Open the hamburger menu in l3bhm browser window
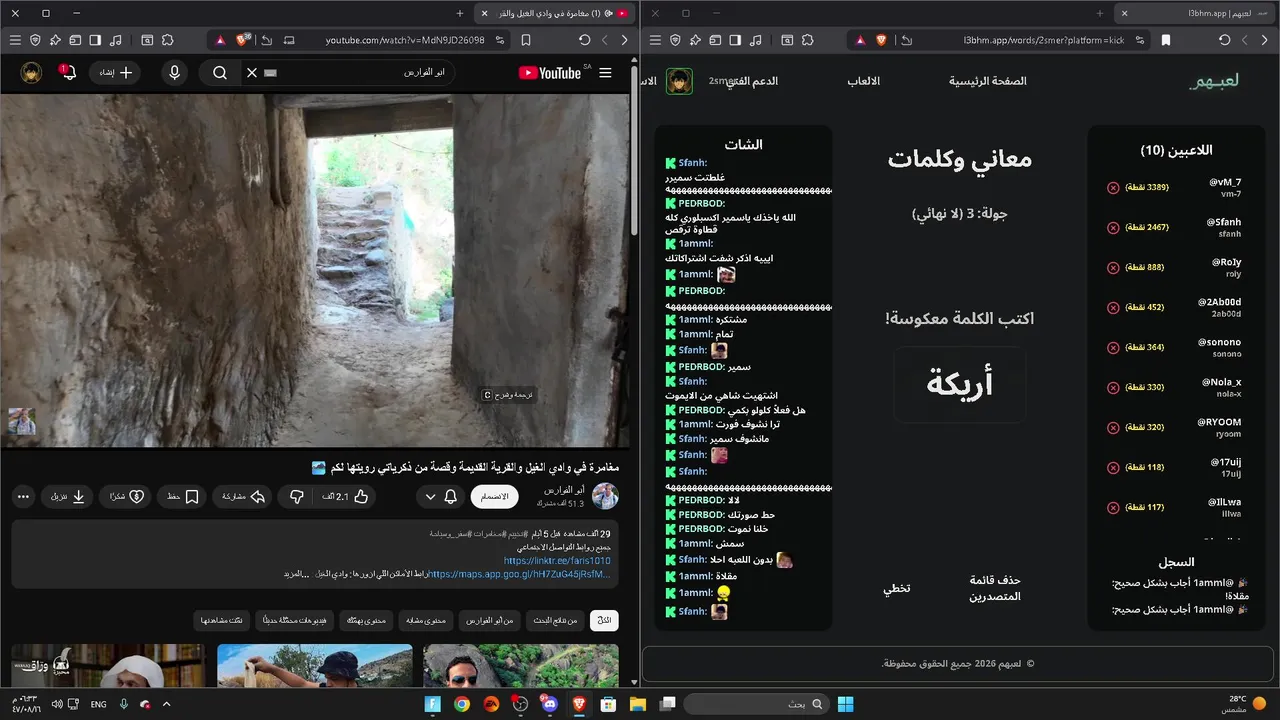The height and width of the screenshot is (720, 1280). pyautogui.click(x=655, y=40)
